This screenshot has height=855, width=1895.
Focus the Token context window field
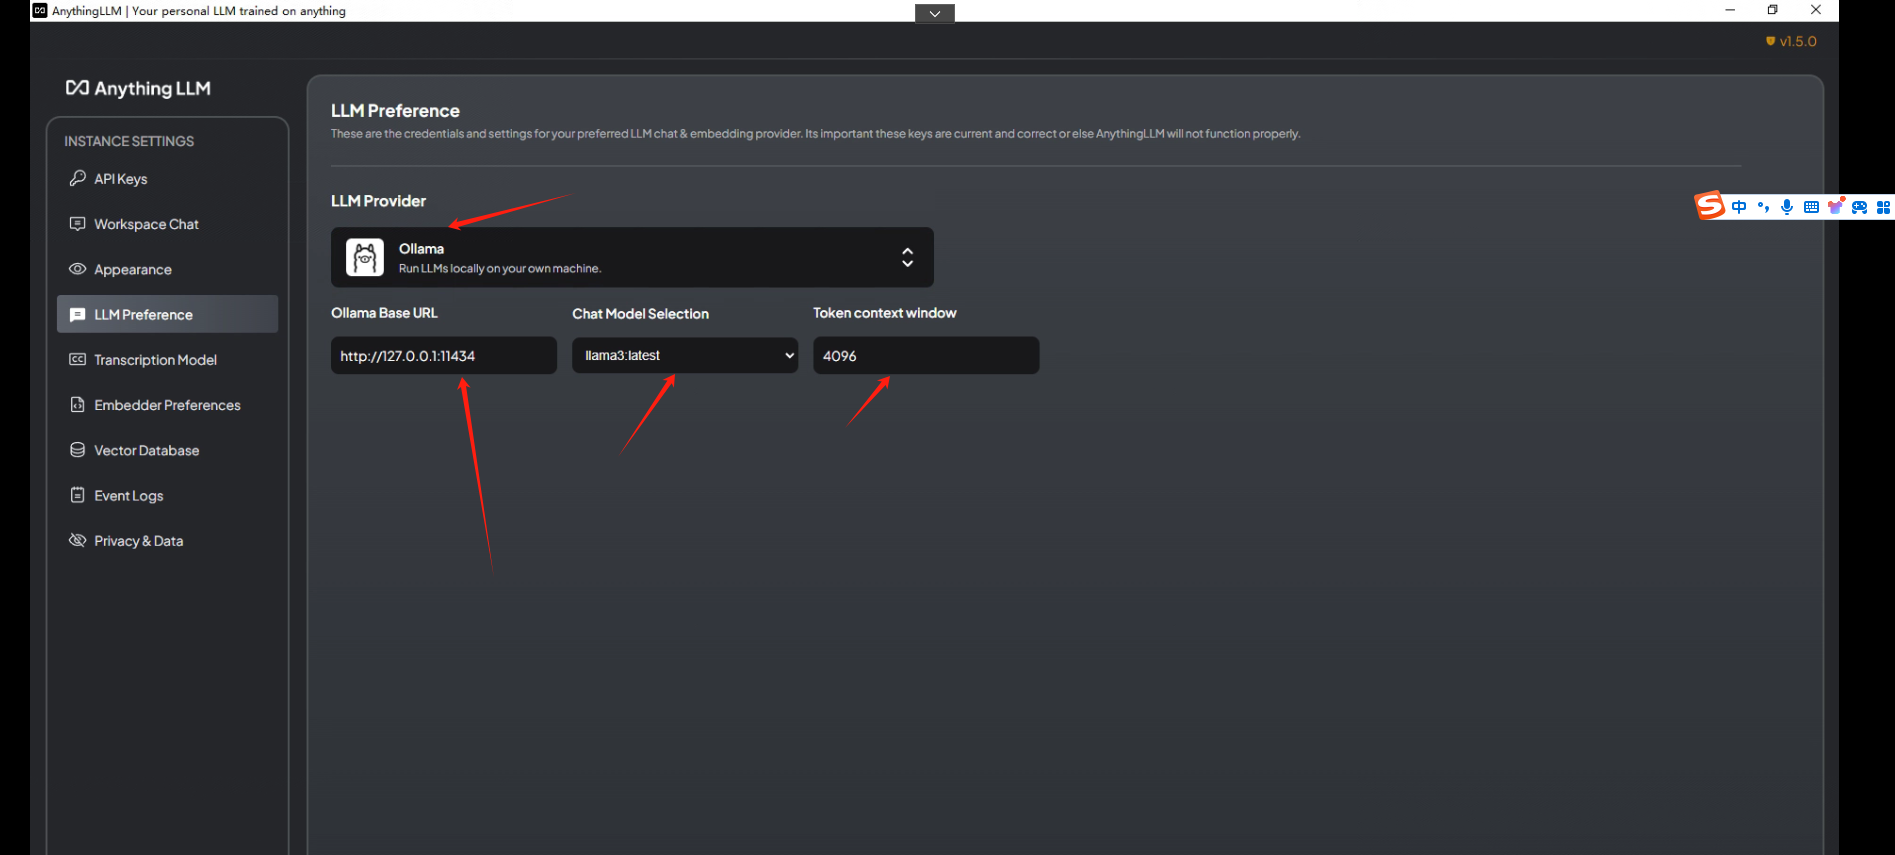pos(926,355)
